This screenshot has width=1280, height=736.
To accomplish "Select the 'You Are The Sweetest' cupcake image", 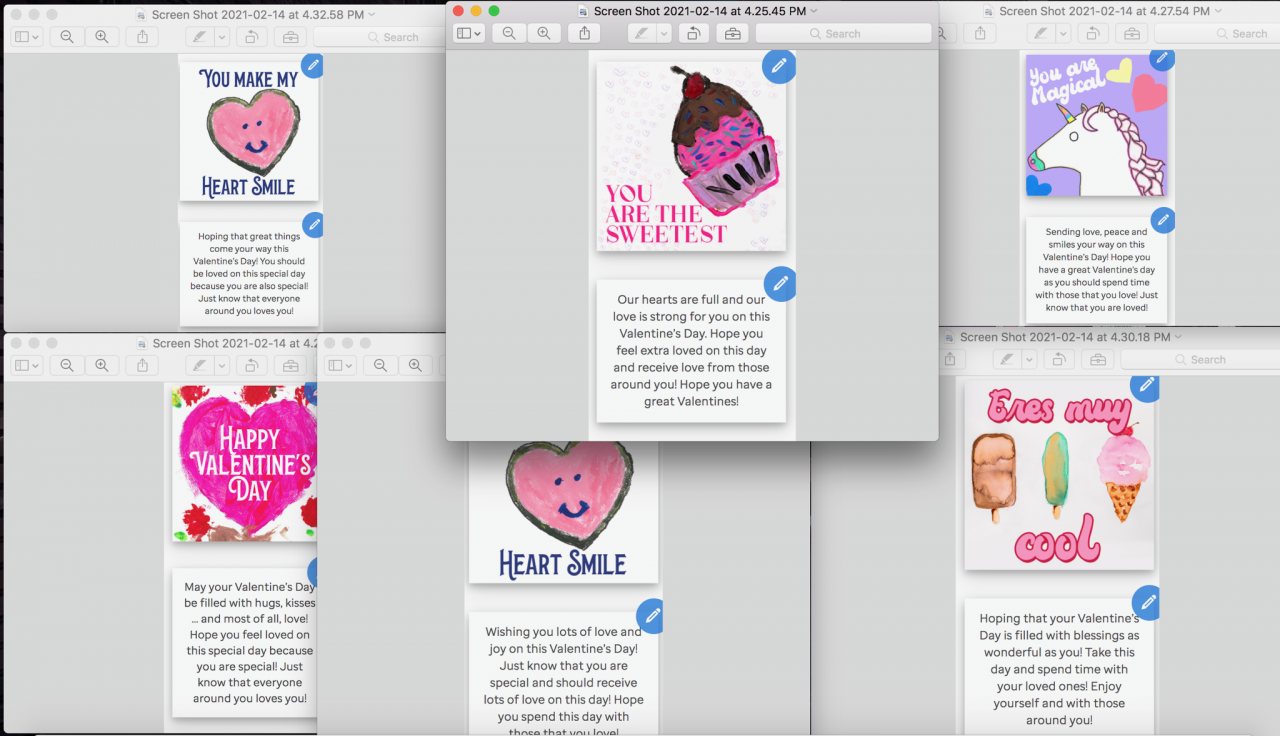I will tap(691, 155).
